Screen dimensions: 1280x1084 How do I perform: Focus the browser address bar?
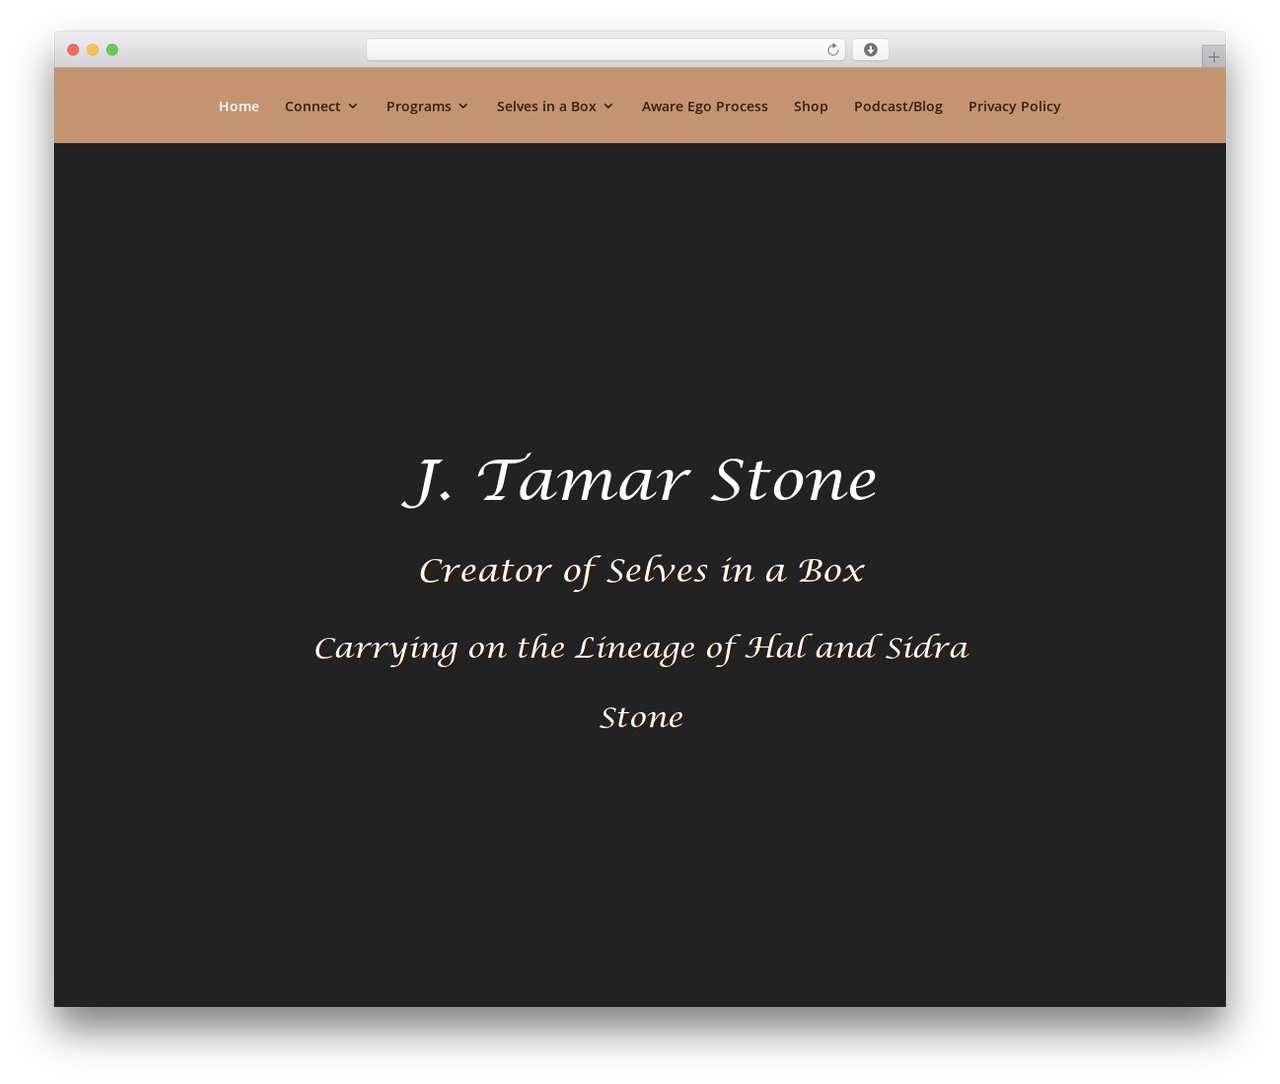(606, 50)
